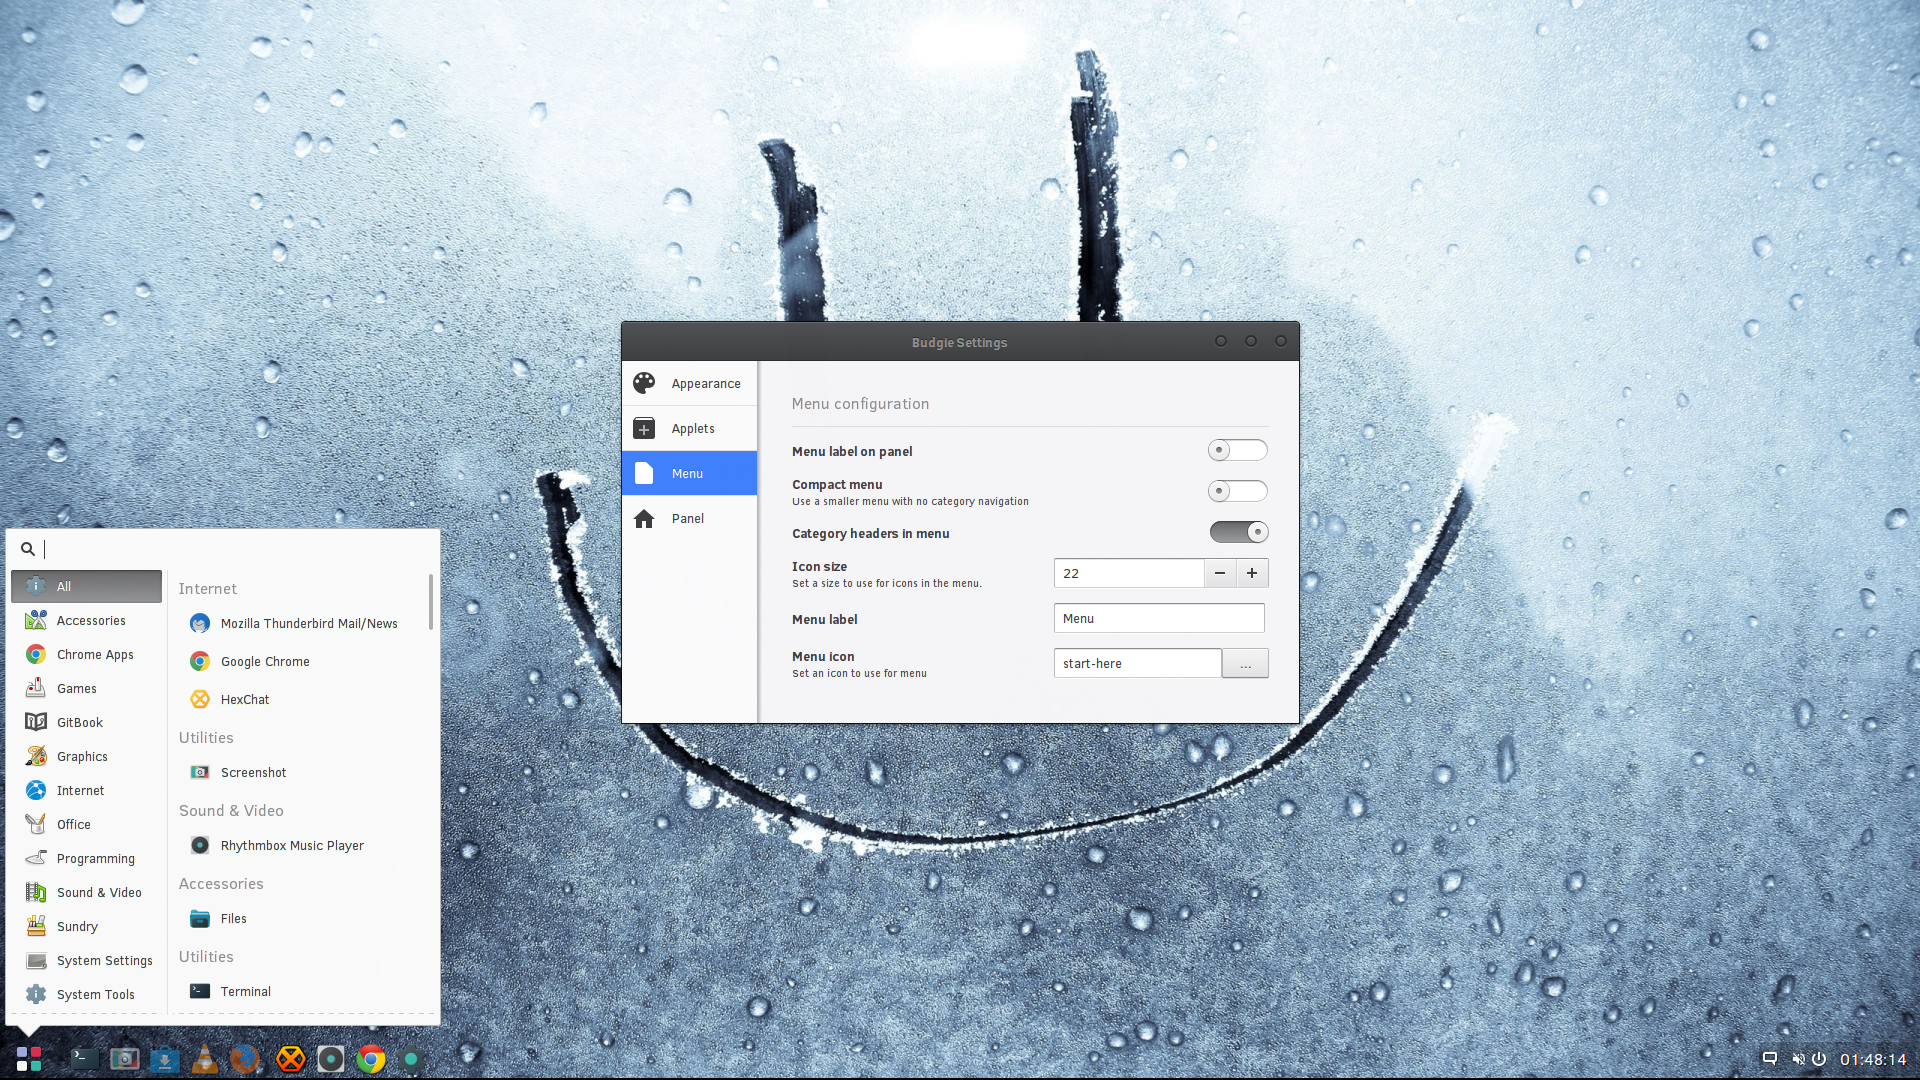This screenshot has height=1080, width=1920.
Task: Select the Games category
Action: point(86,689)
